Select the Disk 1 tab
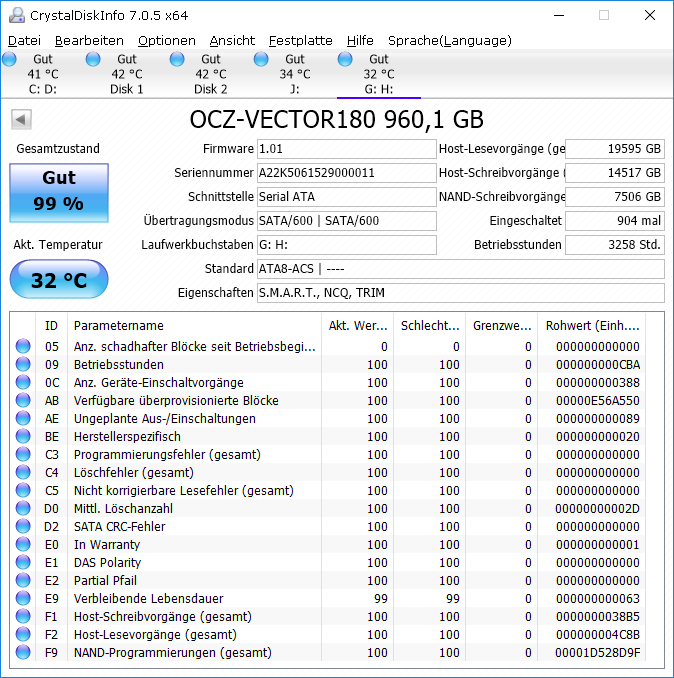The image size is (674, 678). 127,74
